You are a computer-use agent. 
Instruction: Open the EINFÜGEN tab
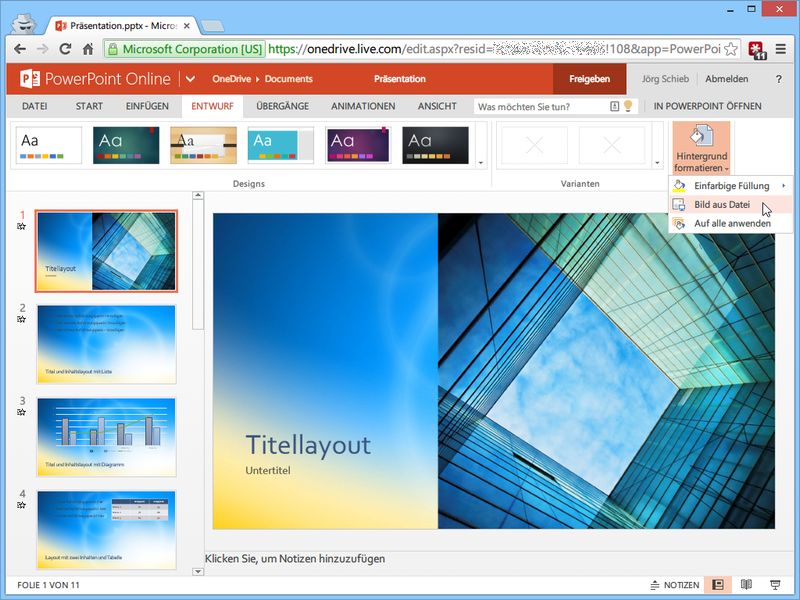pyautogui.click(x=147, y=106)
